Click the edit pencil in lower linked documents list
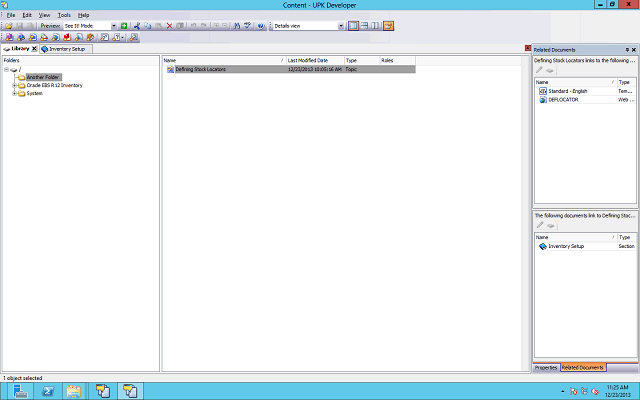Image resolution: width=640 pixels, height=400 pixels. tap(540, 225)
